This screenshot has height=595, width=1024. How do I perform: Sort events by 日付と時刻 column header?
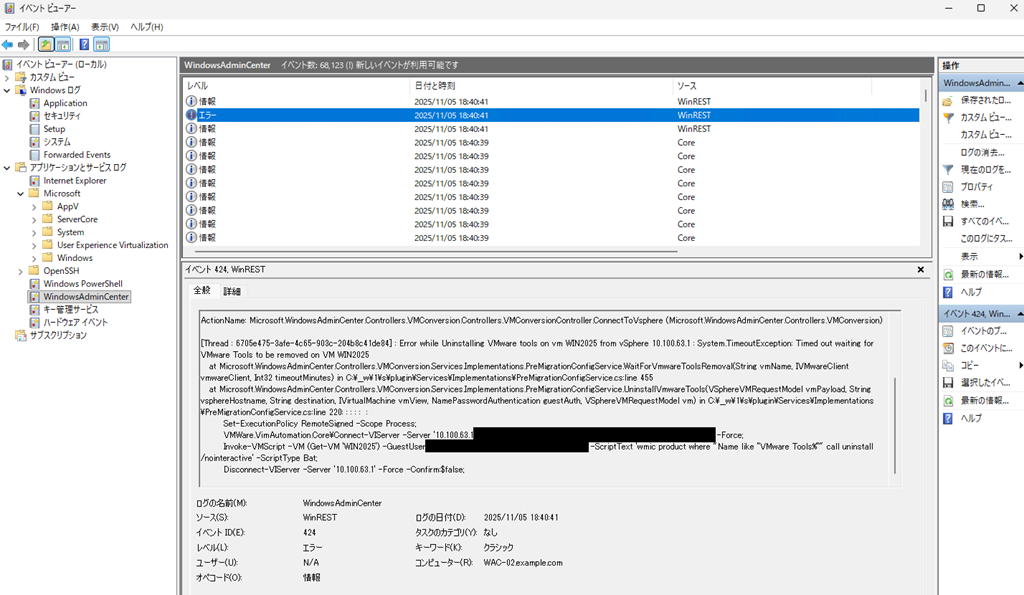pyautogui.click(x=434, y=86)
